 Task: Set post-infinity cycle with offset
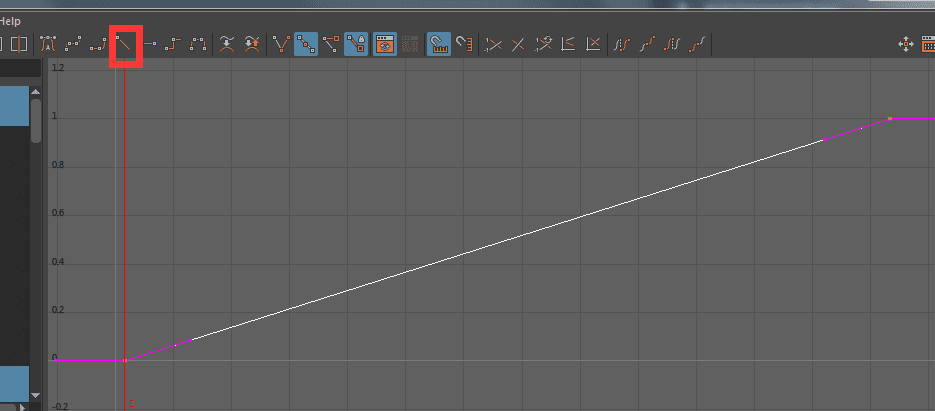pyautogui.click(x=697, y=44)
